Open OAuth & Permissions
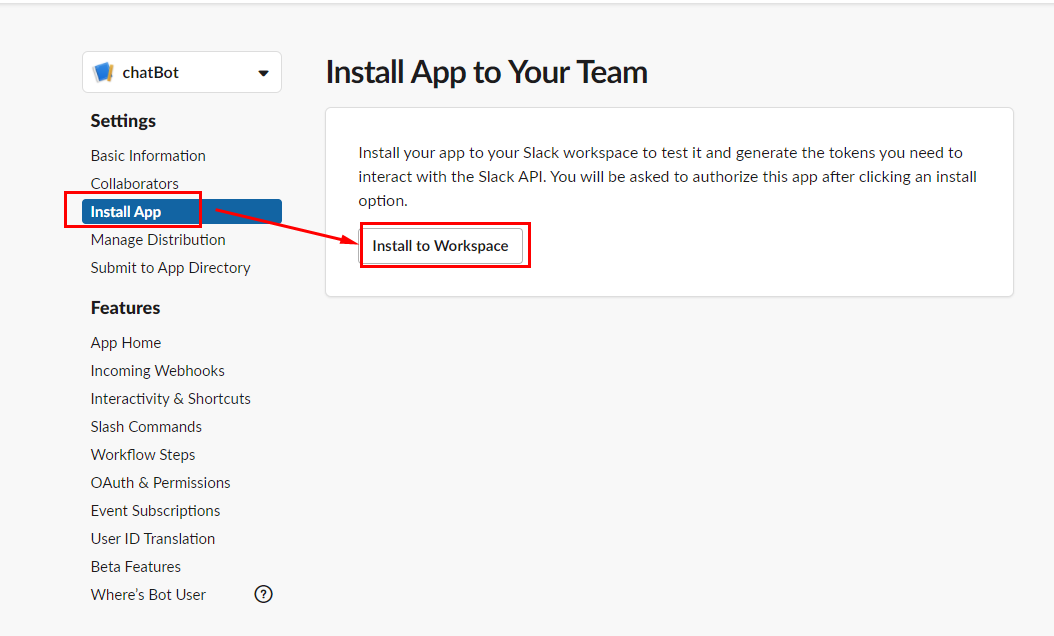 pos(160,483)
